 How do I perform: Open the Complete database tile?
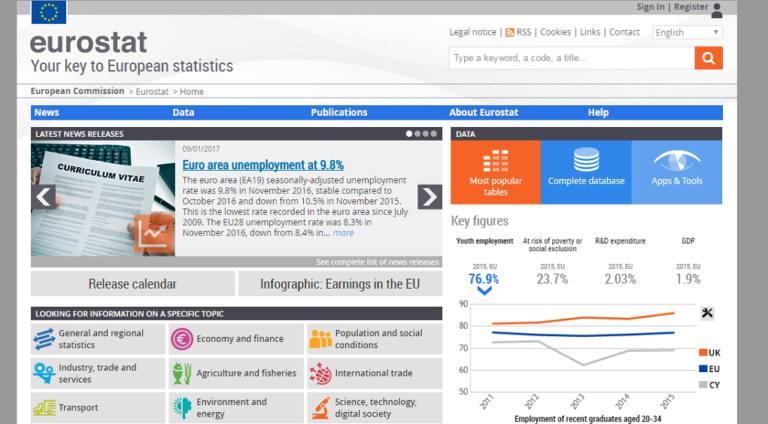586,172
